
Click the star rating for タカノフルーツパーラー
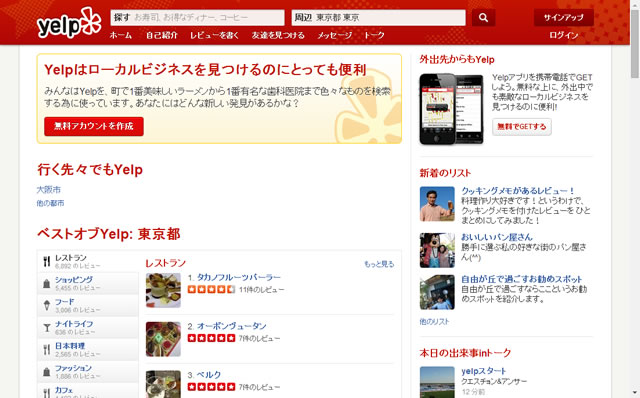[211, 289]
